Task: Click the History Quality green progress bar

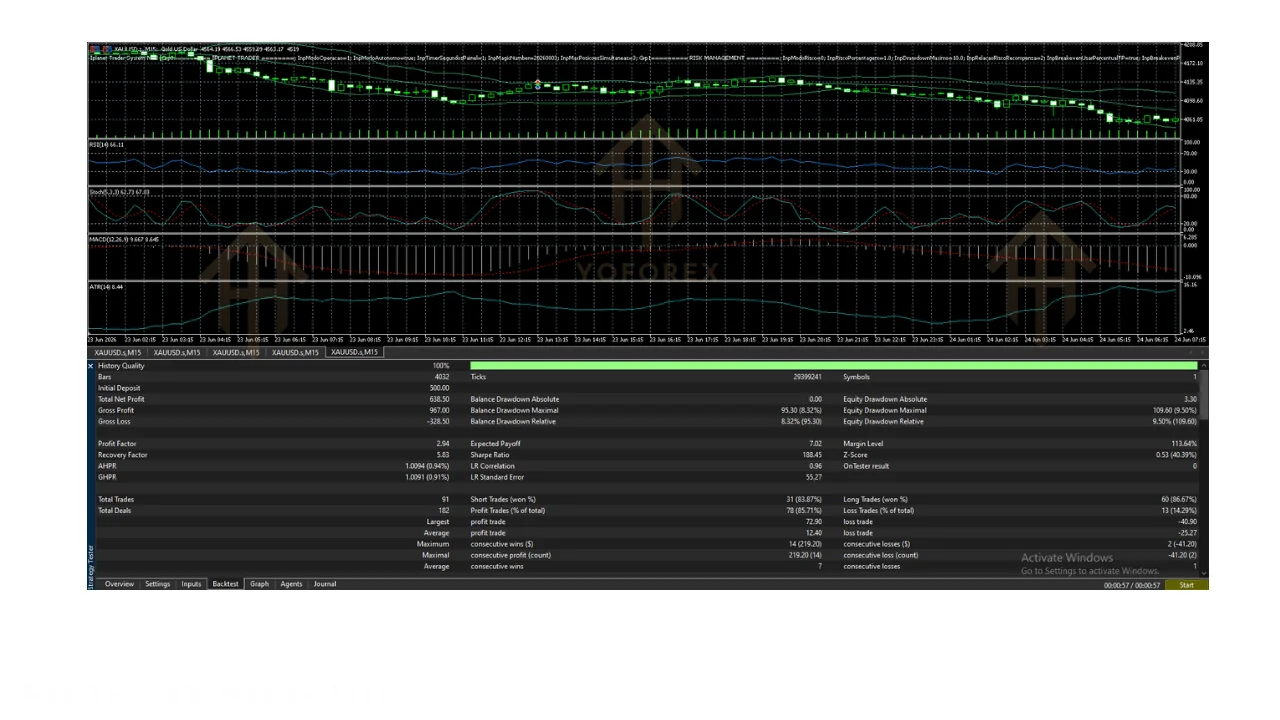Action: click(833, 366)
